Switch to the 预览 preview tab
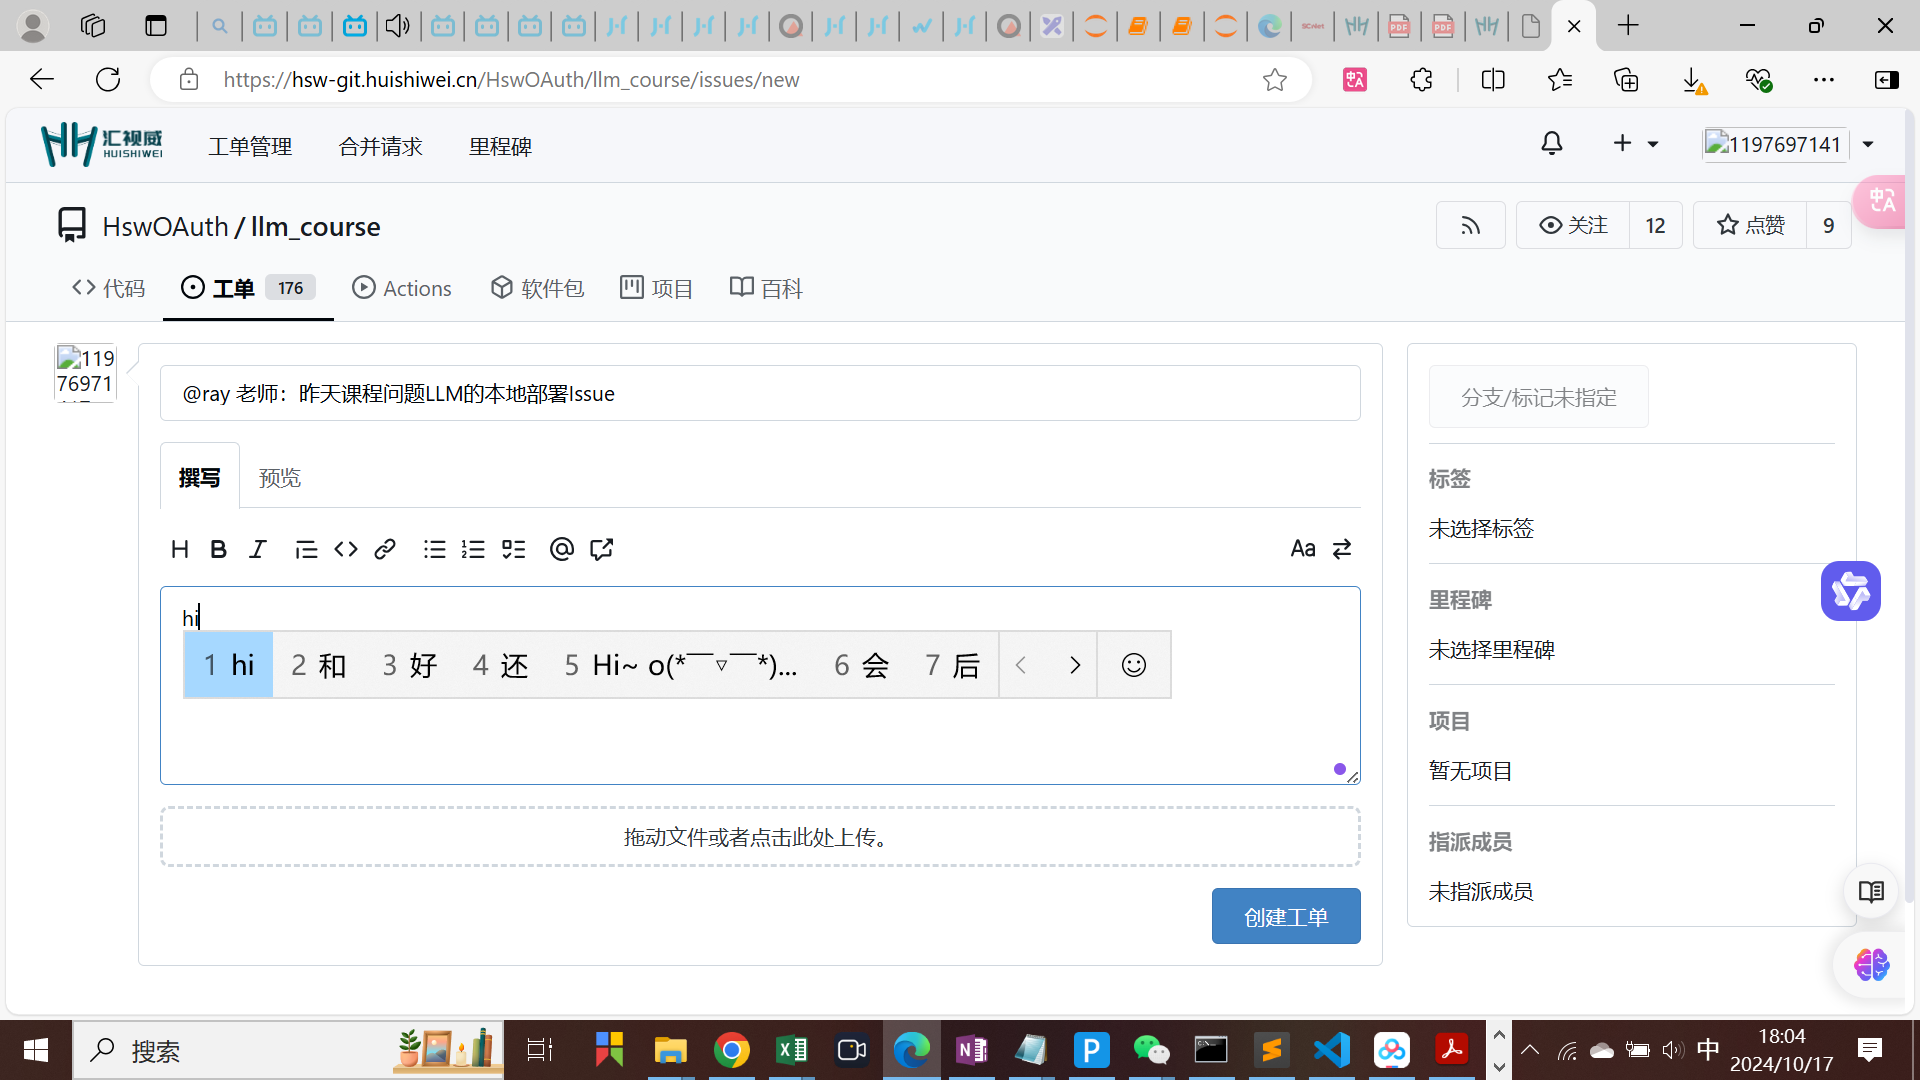 point(280,478)
